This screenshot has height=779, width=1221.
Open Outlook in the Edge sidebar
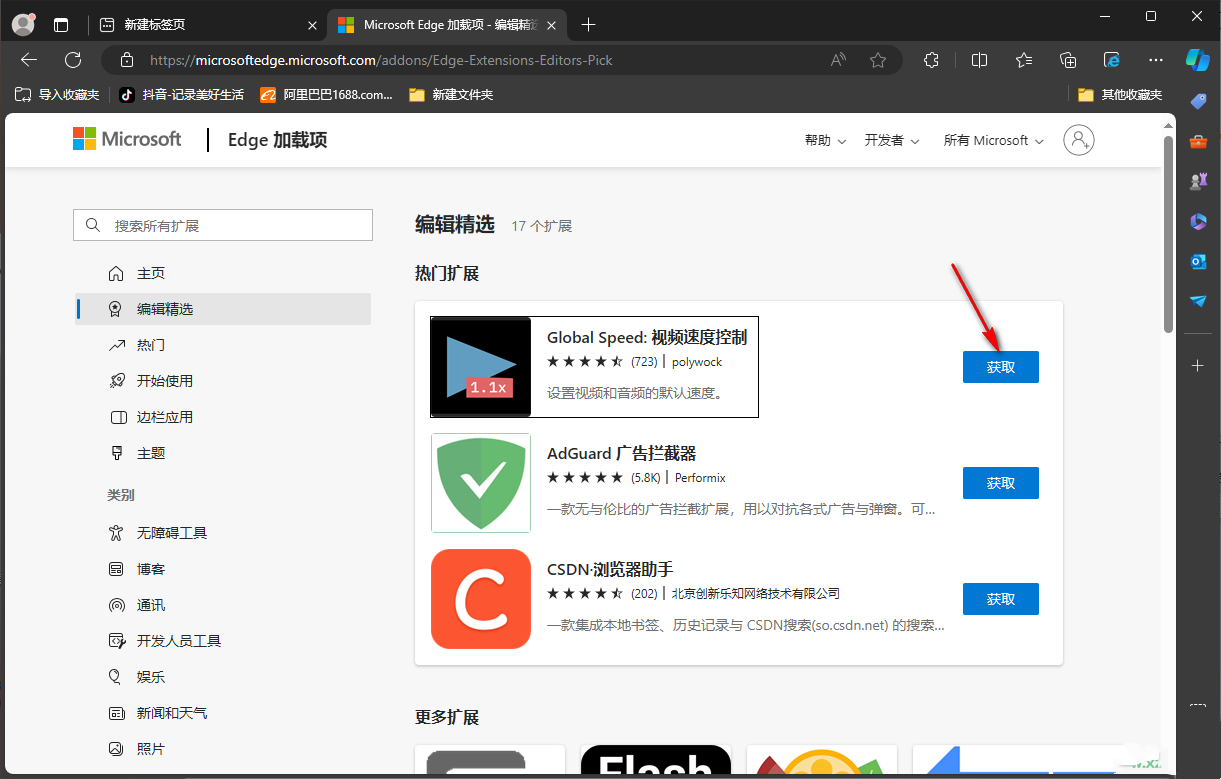click(x=1198, y=262)
